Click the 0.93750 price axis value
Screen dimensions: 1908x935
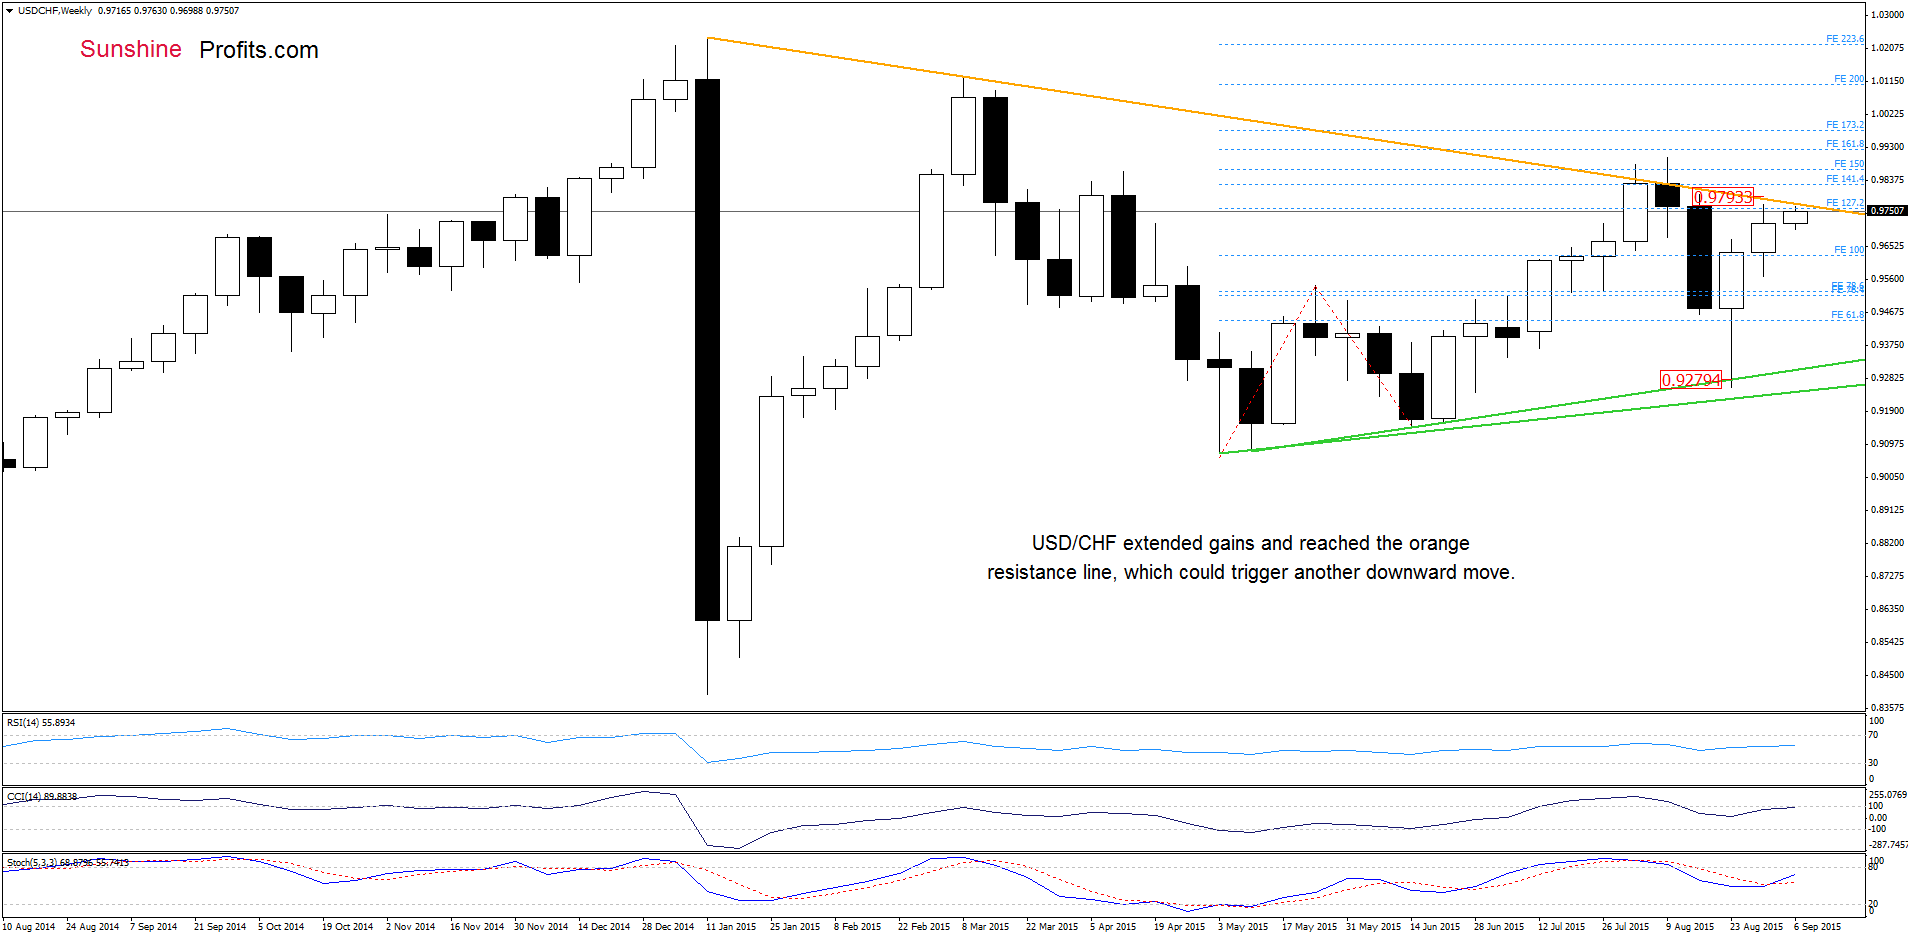click(1887, 345)
